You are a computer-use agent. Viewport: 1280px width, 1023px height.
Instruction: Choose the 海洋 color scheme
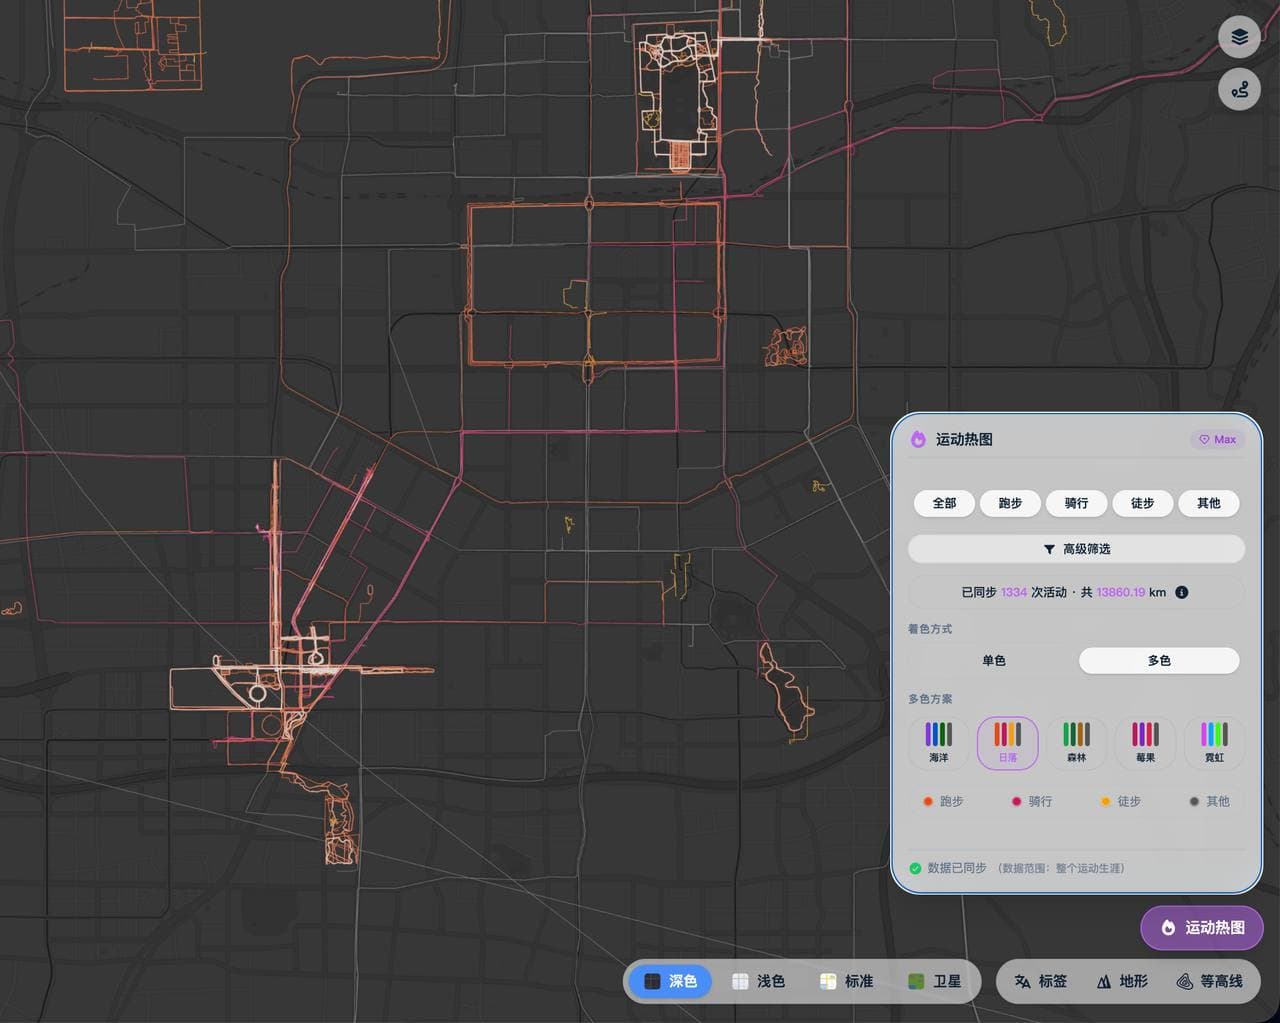click(x=938, y=743)
